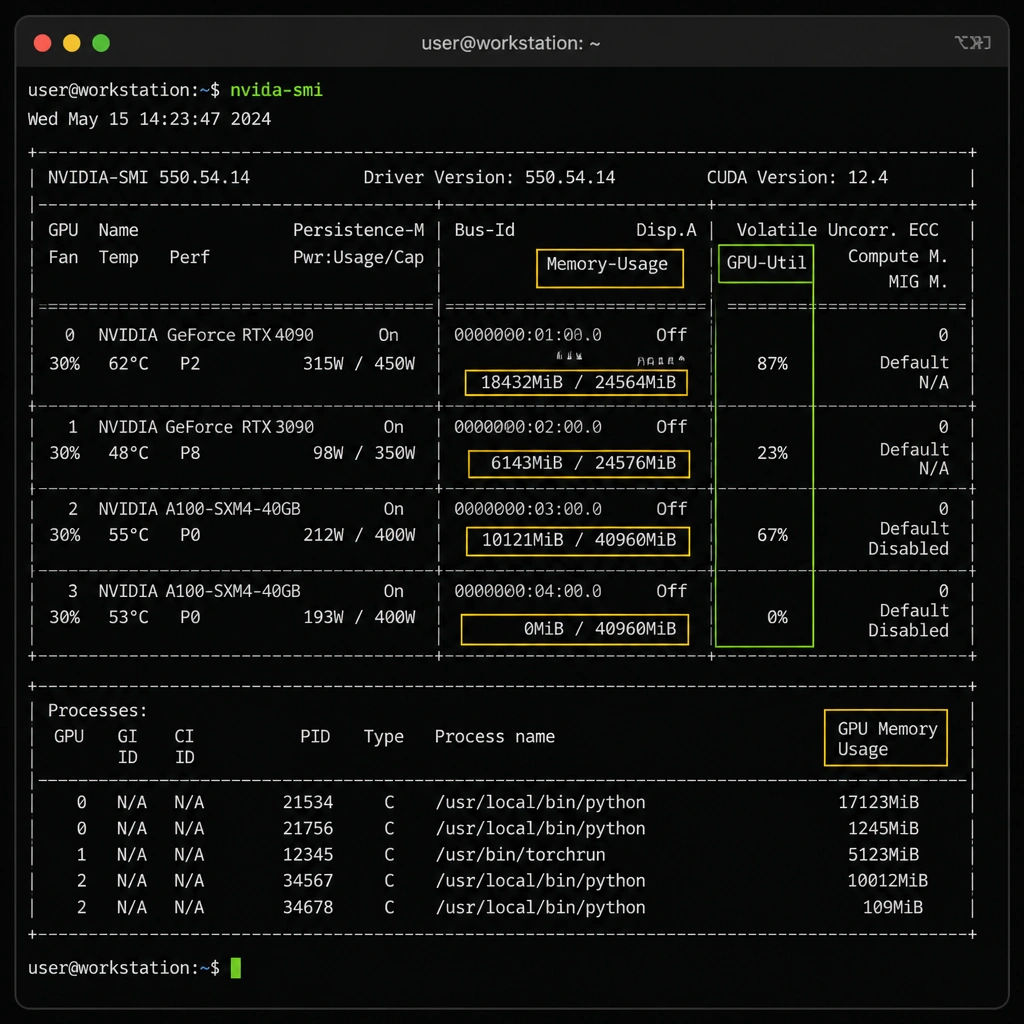Click memory usage "10121MiB / 40960MiB"
The width and height of the screenshot is (1024, 1024).
[577, 541]
